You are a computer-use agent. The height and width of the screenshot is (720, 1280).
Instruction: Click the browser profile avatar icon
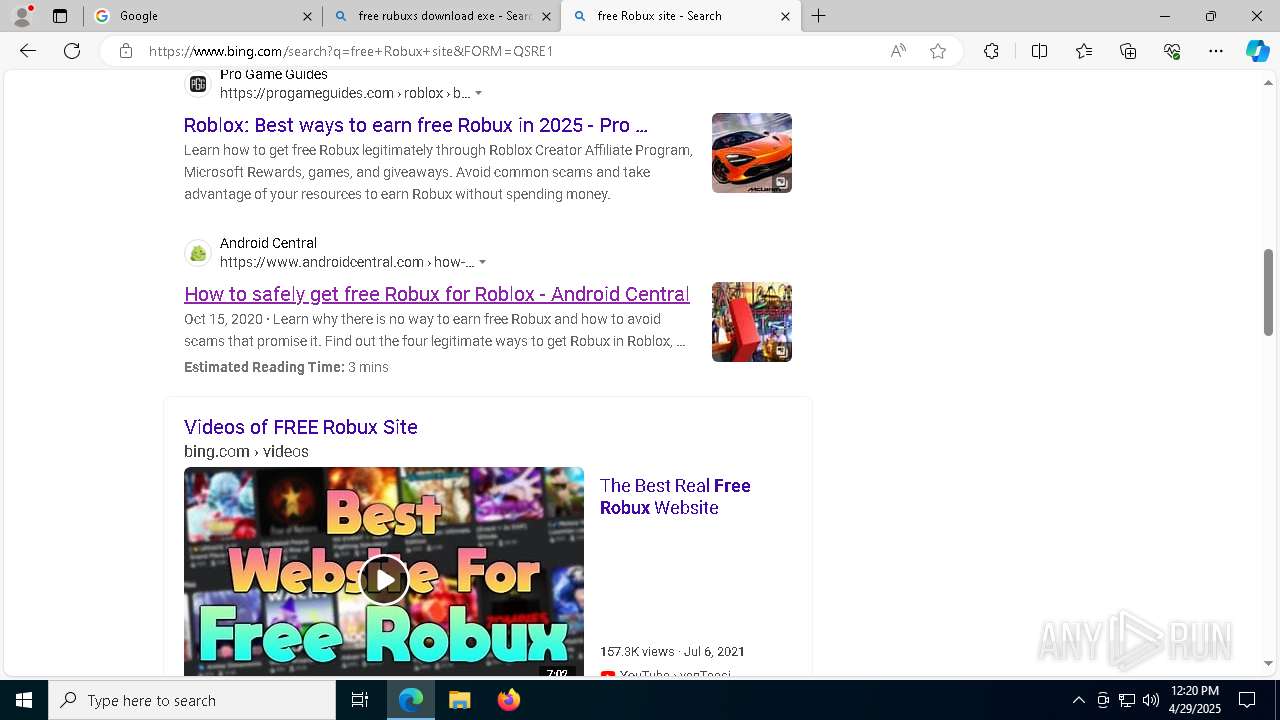coord(22,16)
